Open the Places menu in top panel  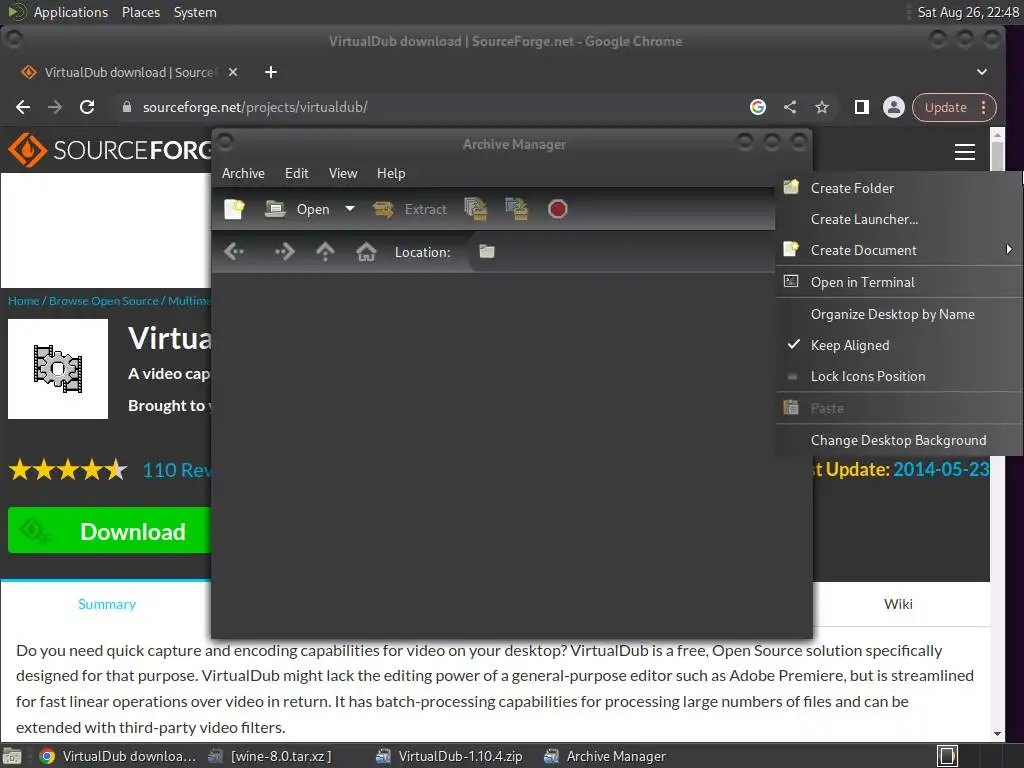(x=141, y=12)
